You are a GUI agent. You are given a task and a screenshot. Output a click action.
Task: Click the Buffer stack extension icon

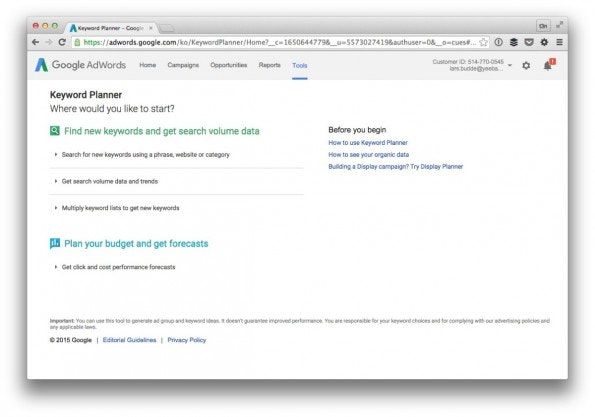514,42
